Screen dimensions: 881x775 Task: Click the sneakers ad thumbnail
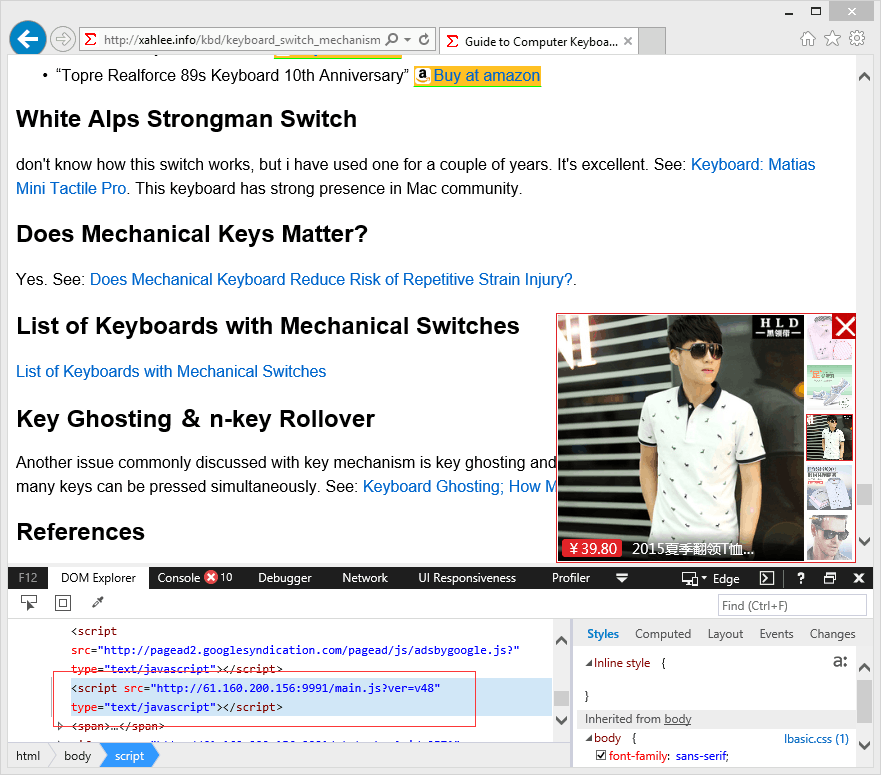829,387
